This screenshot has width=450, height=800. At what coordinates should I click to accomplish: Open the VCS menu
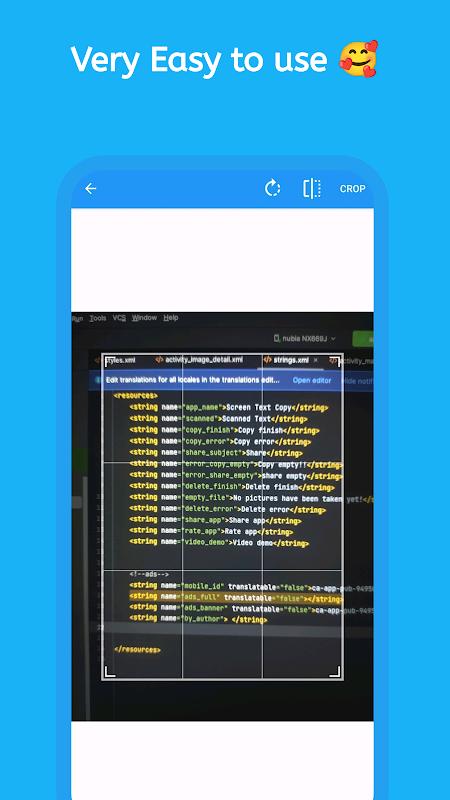119,318
